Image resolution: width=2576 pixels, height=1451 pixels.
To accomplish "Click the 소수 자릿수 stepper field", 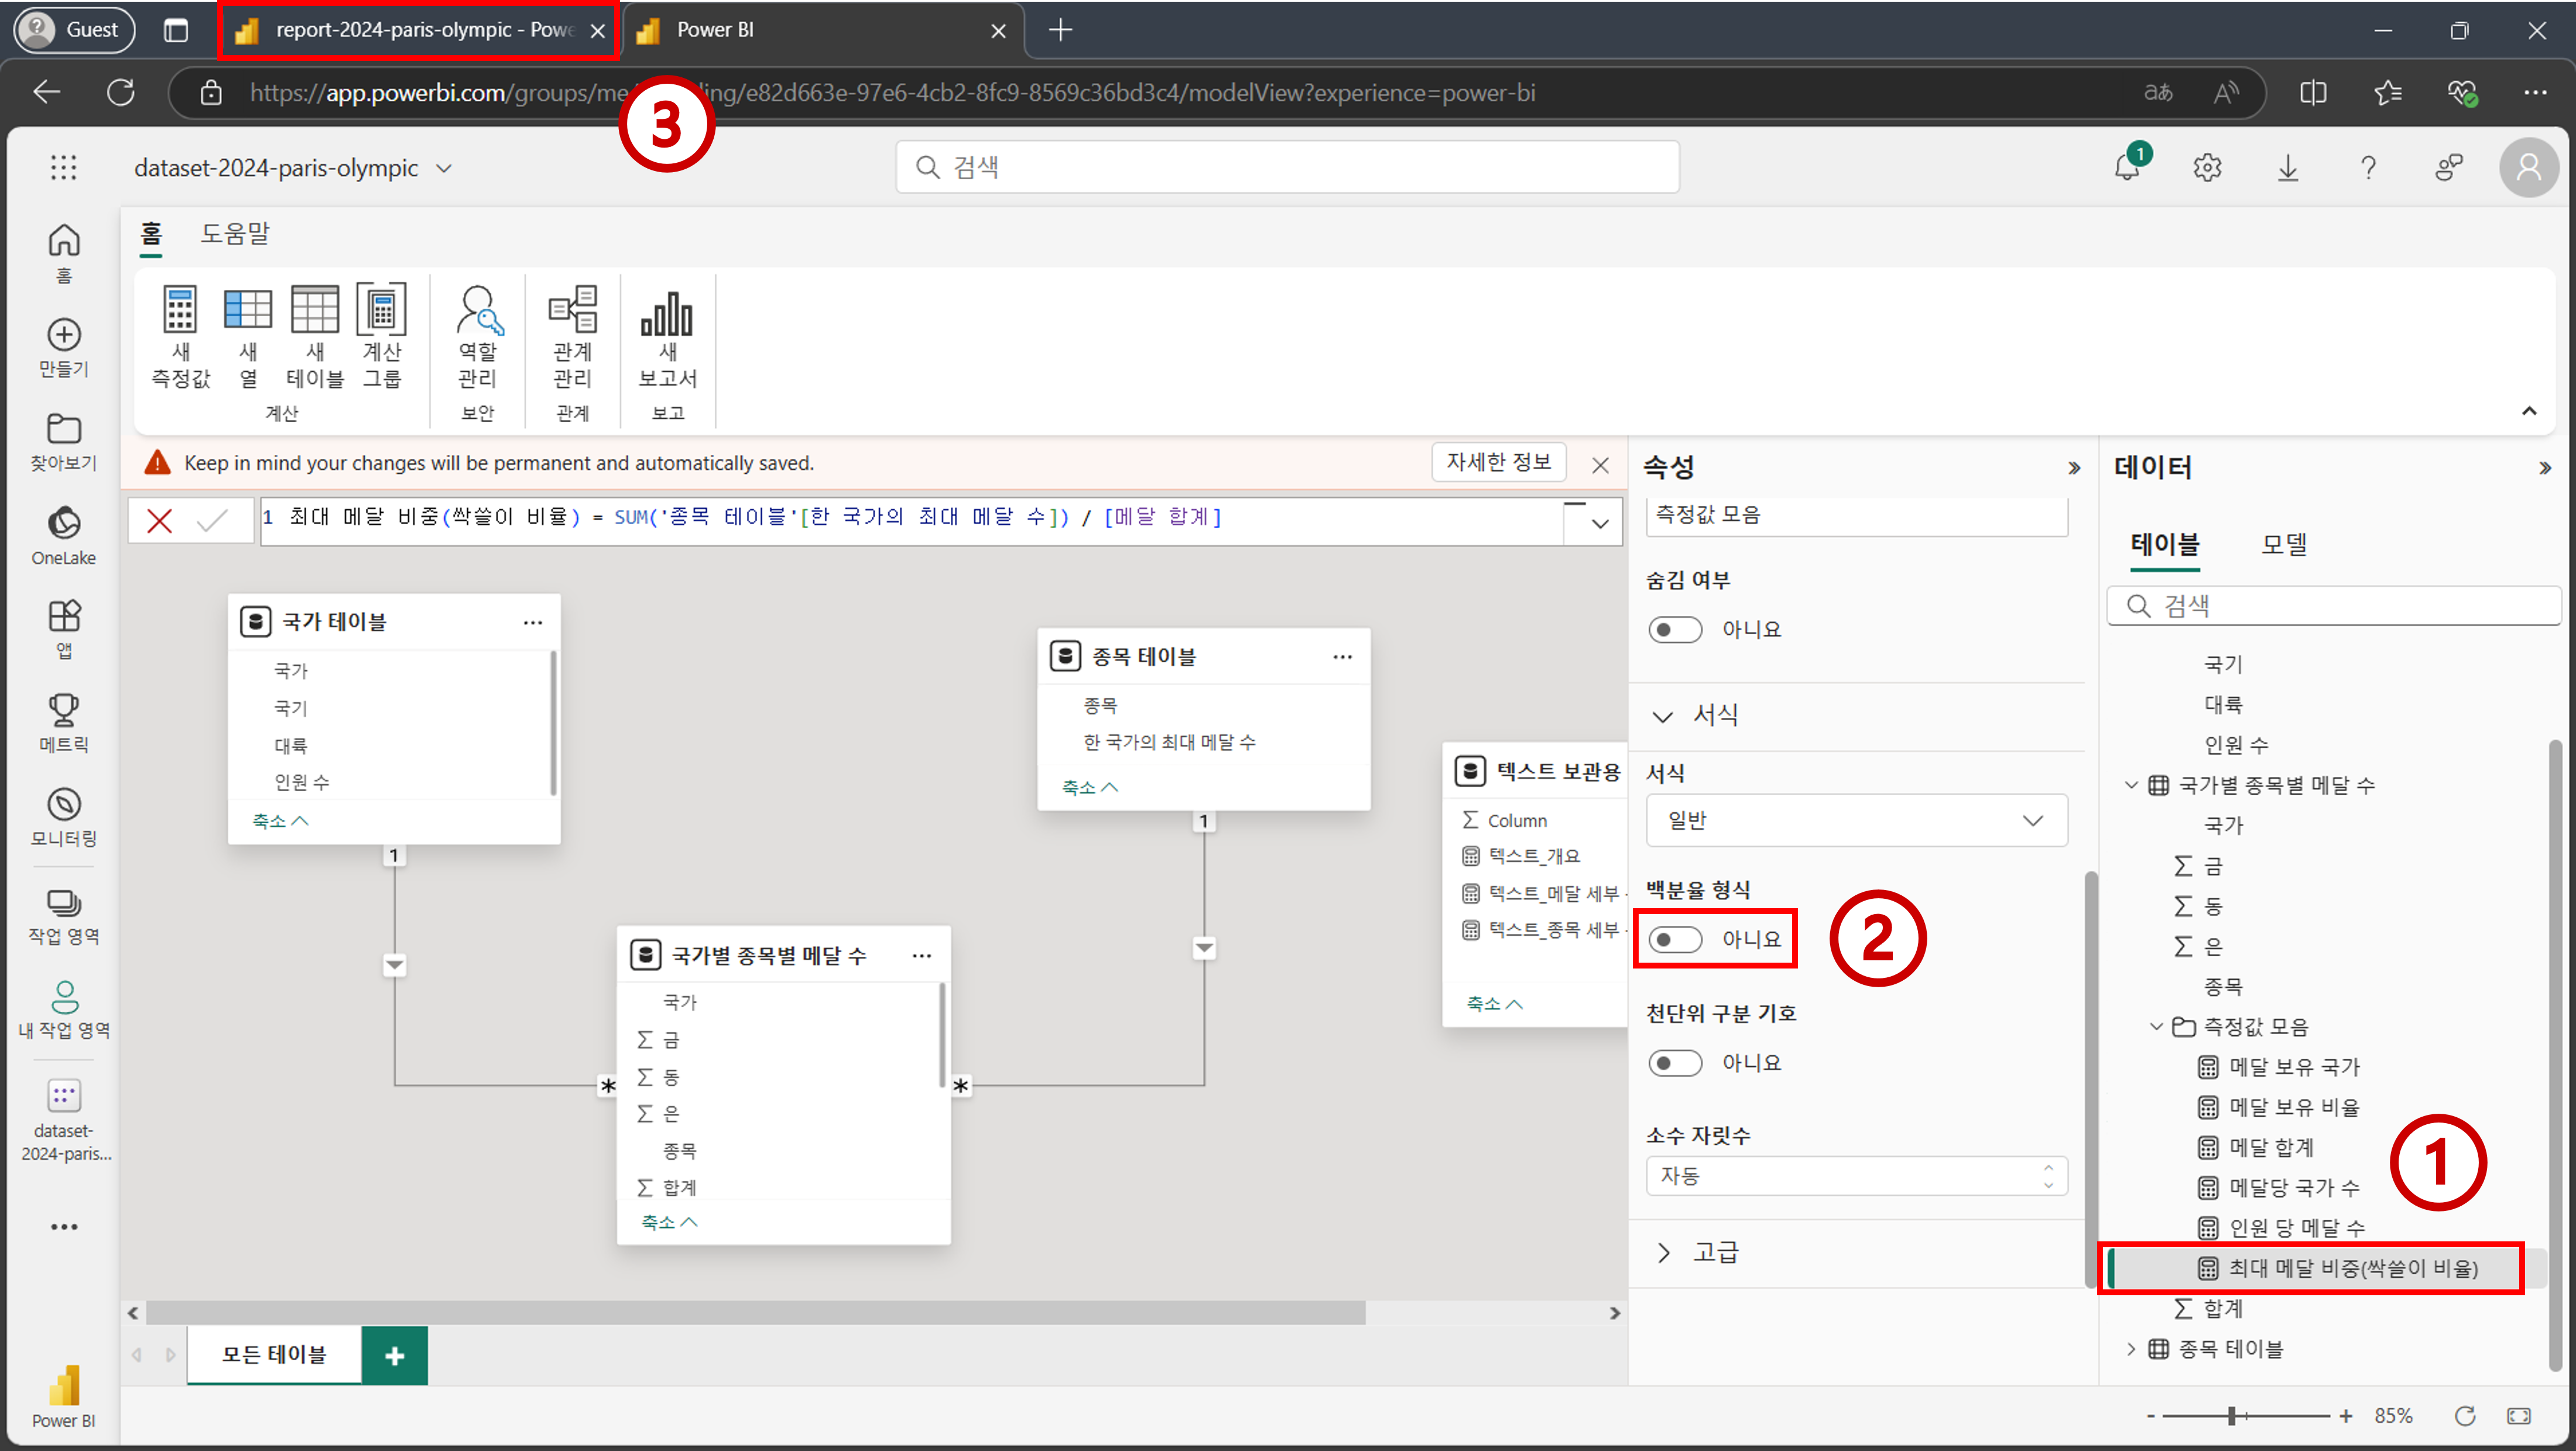I will click(x=1856, y=1175).
